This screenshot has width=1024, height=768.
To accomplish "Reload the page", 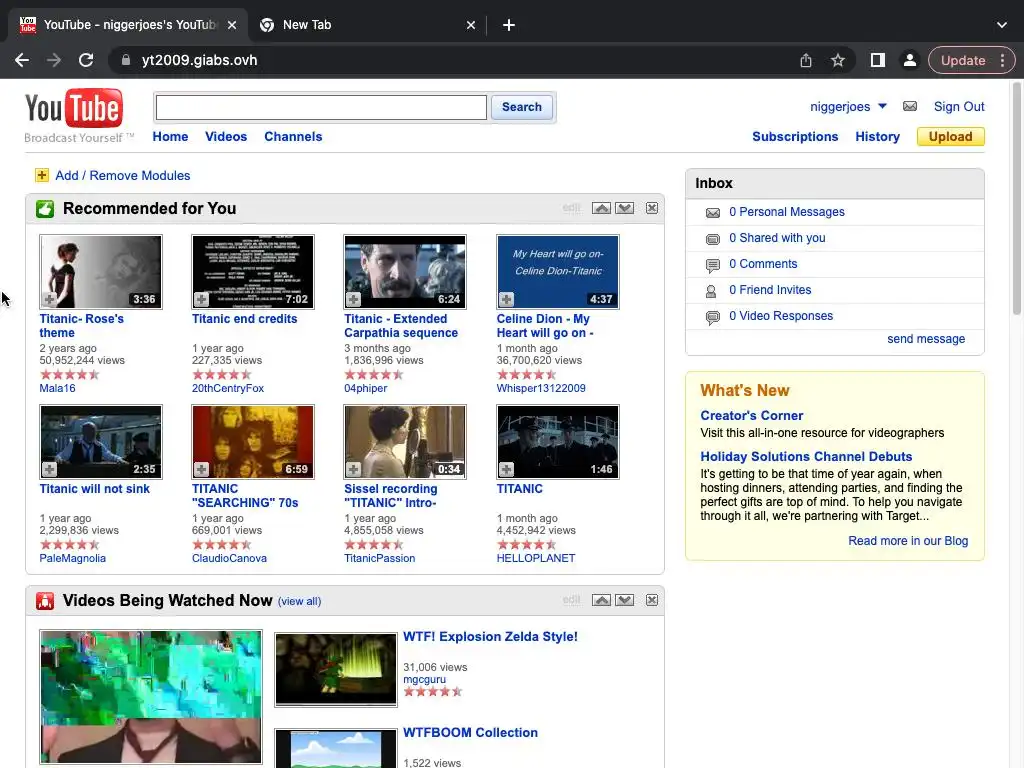I will click(86, 60).
